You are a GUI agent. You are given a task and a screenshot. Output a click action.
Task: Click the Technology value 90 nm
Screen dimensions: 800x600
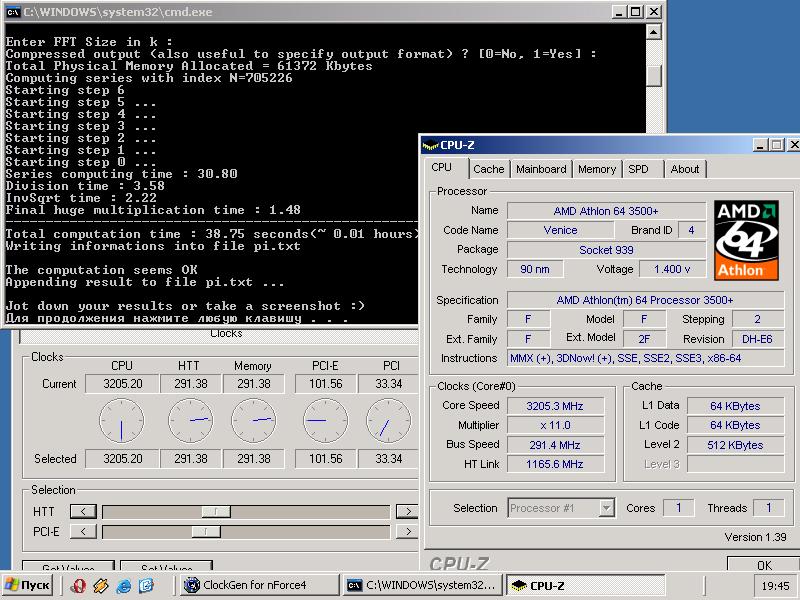point(535,269)
